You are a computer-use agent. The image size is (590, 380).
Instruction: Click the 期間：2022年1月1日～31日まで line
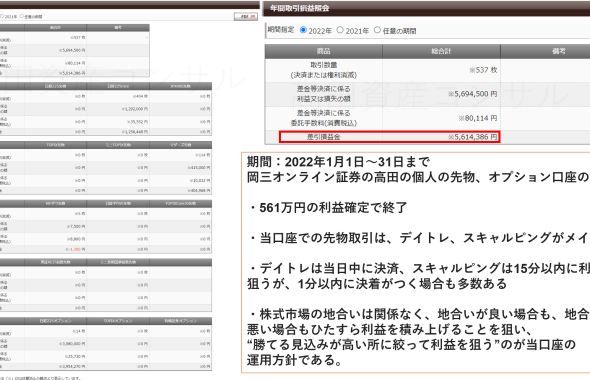click(x=338, y=162)
